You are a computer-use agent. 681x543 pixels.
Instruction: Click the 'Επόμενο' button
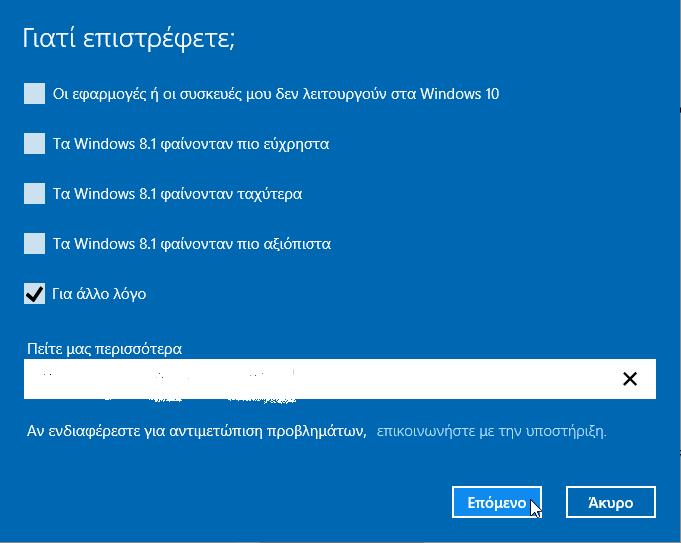coord(497,503)
